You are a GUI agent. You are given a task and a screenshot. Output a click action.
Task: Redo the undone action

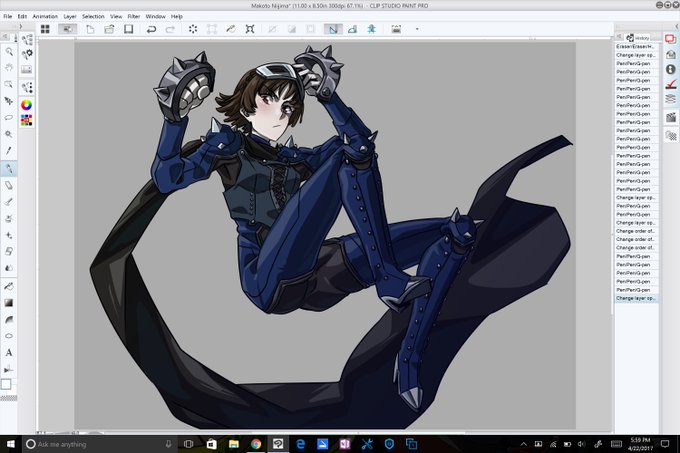pos(170,29)
